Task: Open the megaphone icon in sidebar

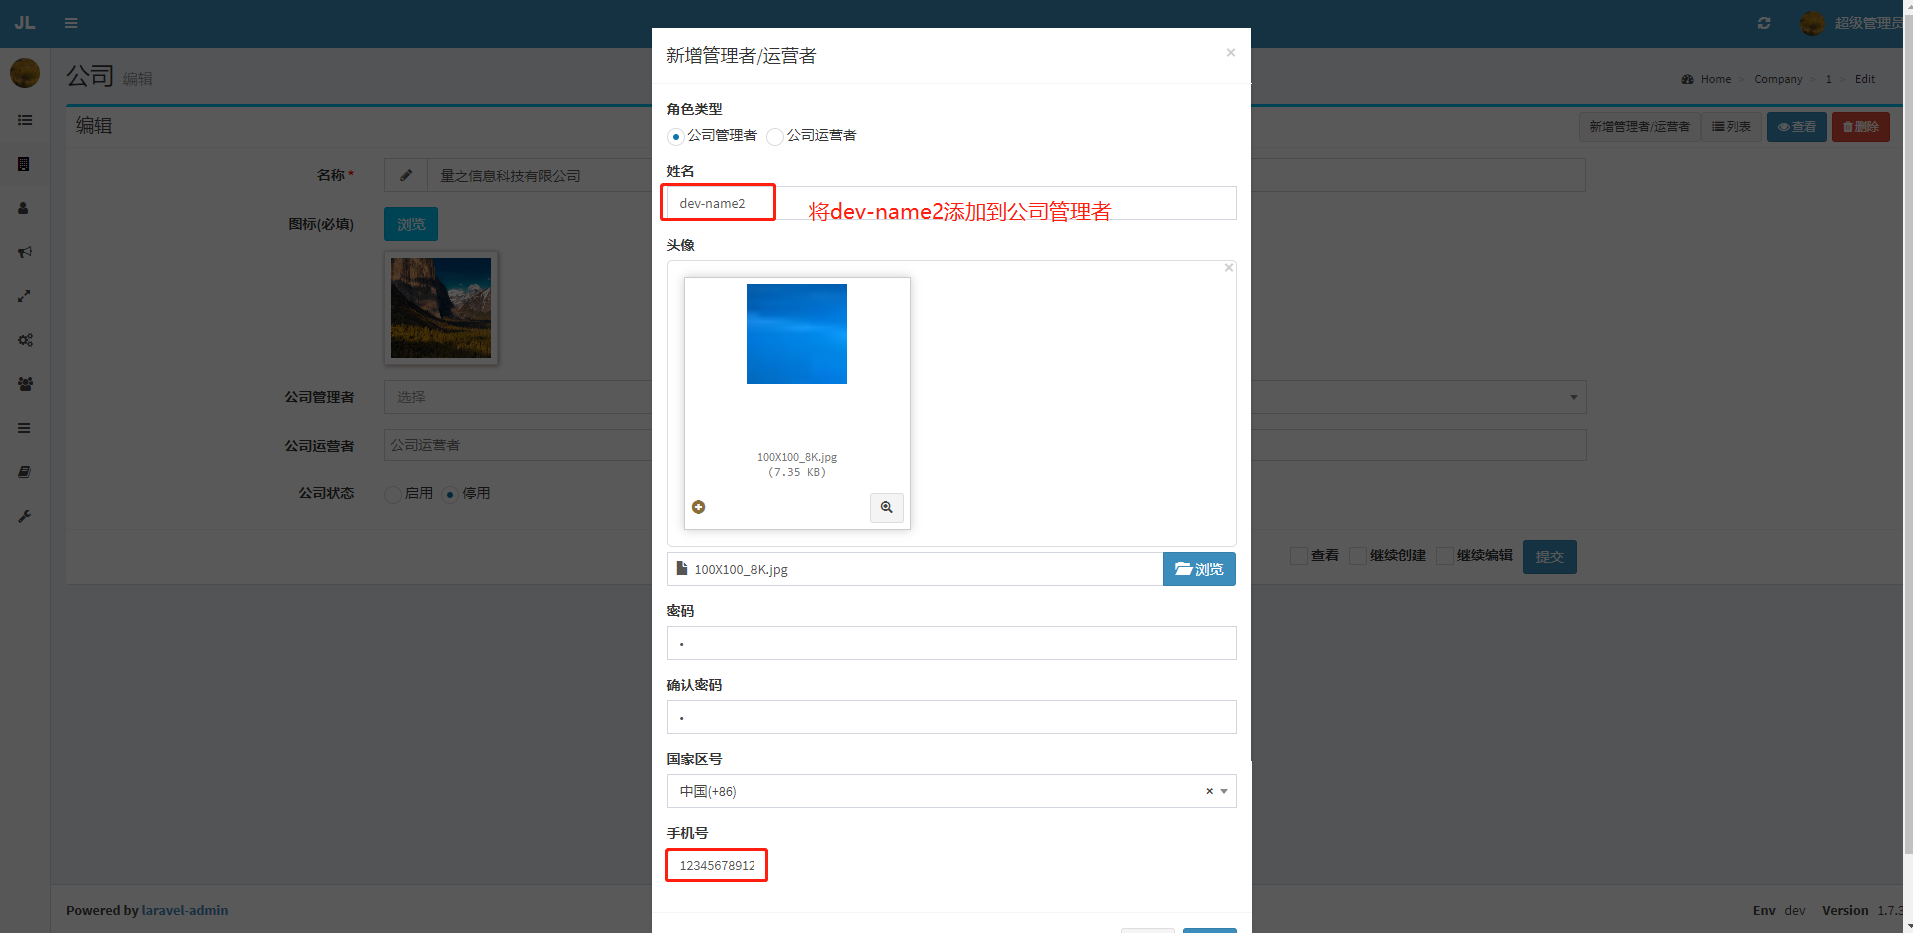Action: click(x=25, y=252)
